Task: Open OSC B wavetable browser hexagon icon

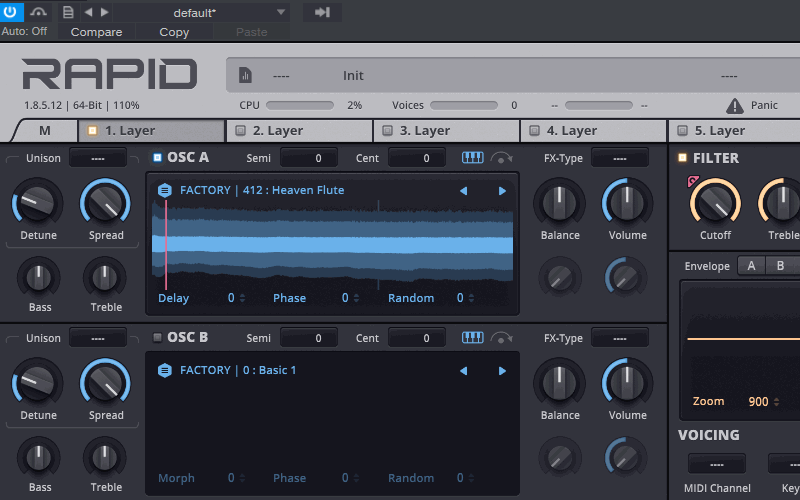Action: tap(164, 370)
